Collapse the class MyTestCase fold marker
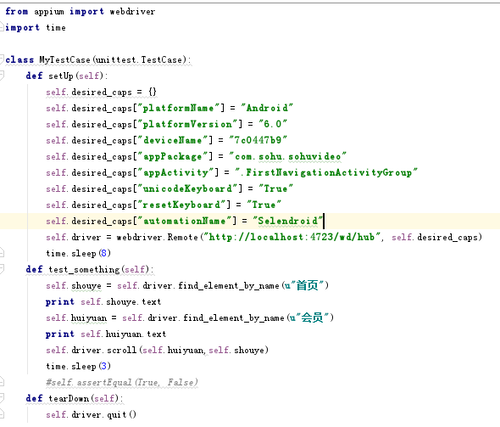Viewport: 500px width, 427px height. point(1,60)
